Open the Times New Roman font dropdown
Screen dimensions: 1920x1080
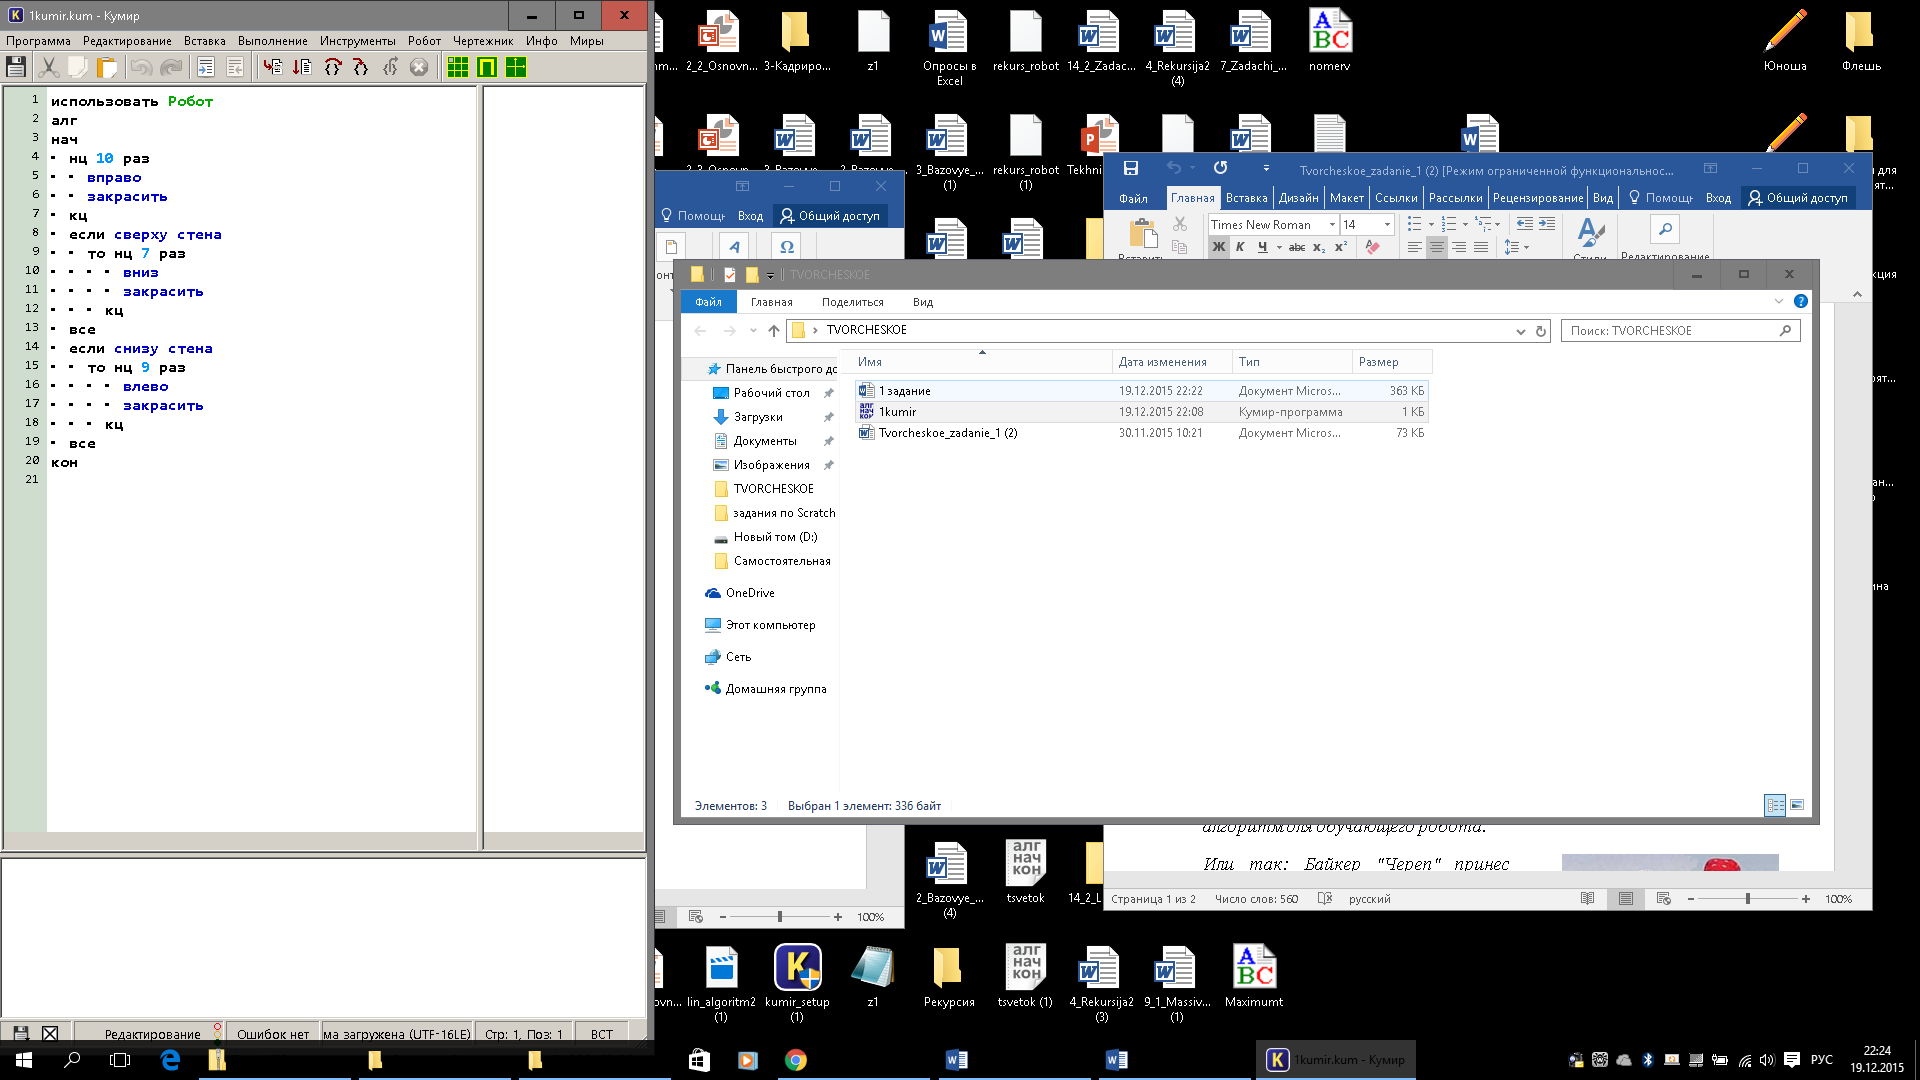coord(1332,225)
